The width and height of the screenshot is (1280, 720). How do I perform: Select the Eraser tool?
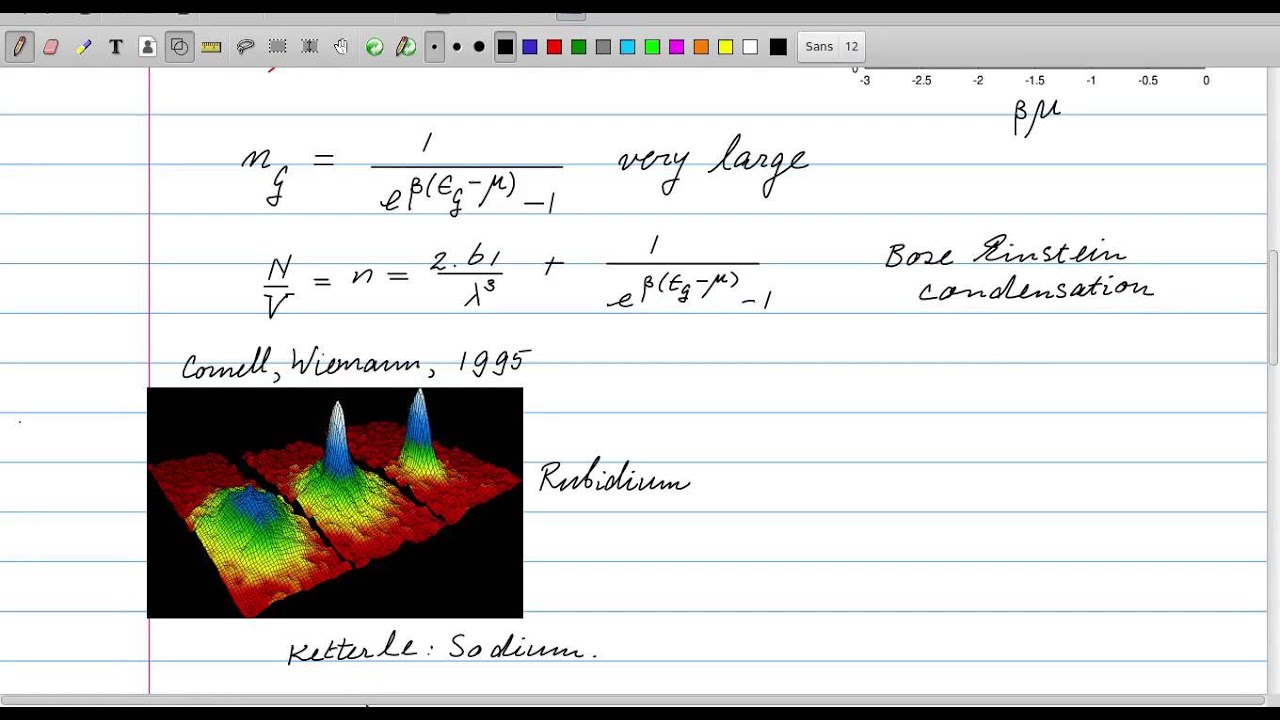click(51, 47)
